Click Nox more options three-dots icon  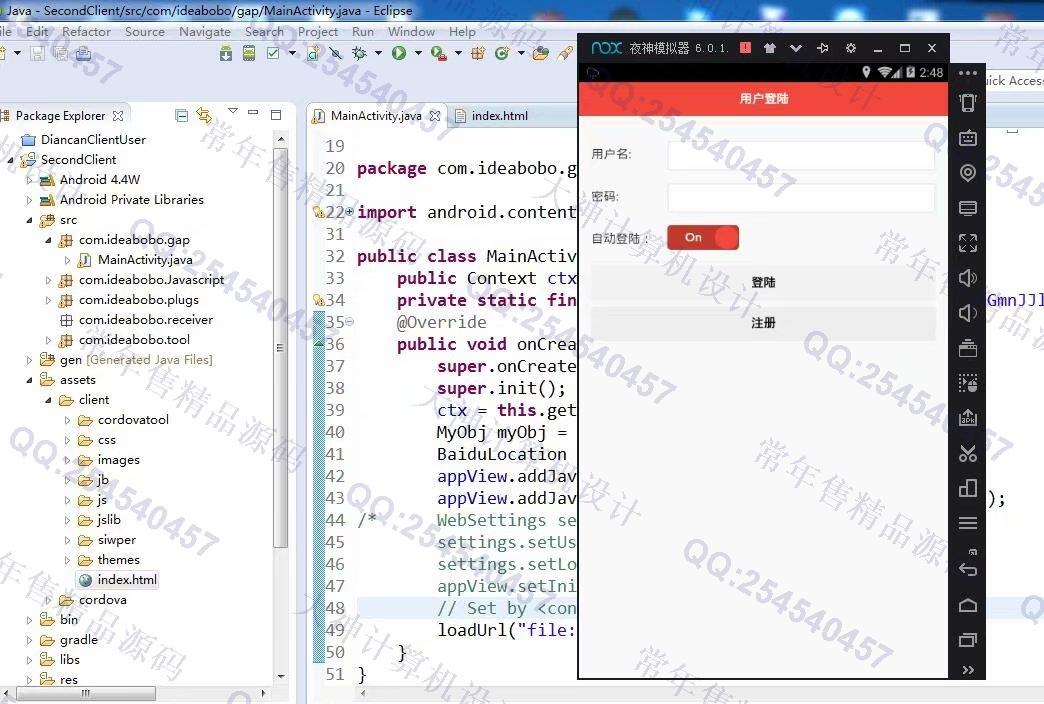pos(967,73)
